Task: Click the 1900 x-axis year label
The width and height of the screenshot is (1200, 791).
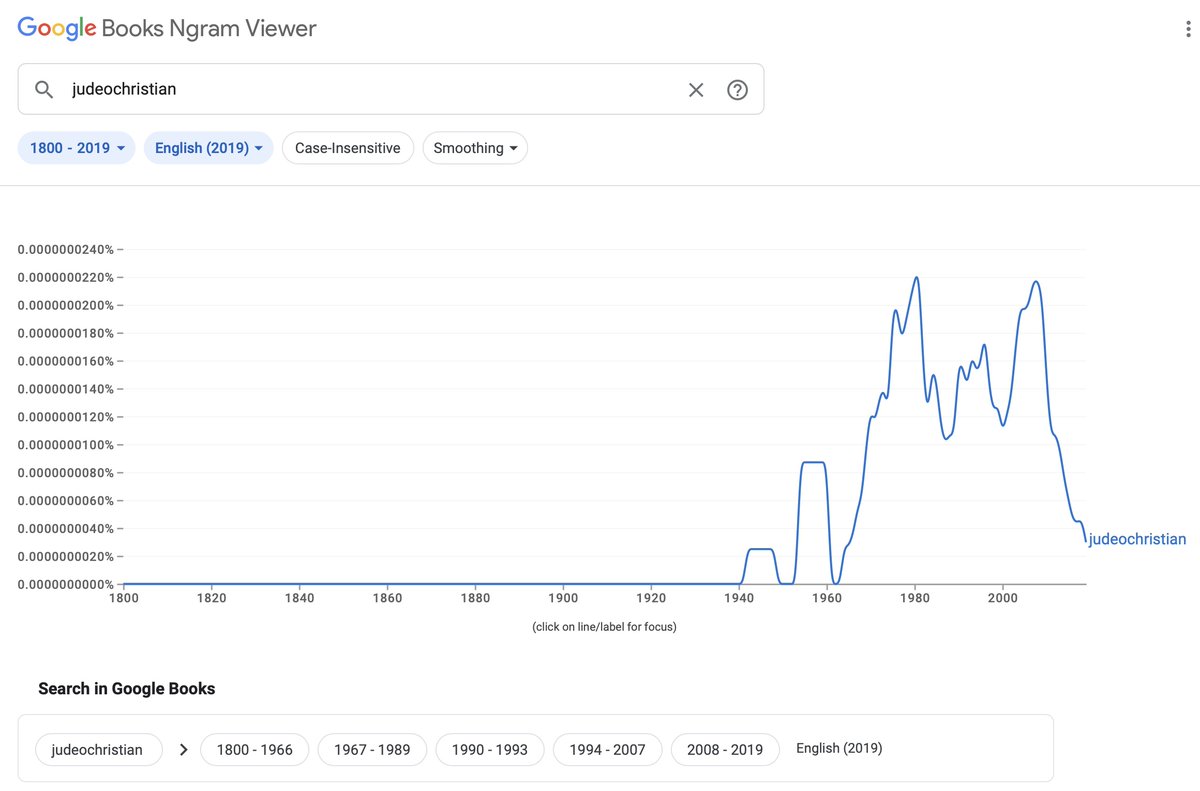Action: [x=563, y=598]
